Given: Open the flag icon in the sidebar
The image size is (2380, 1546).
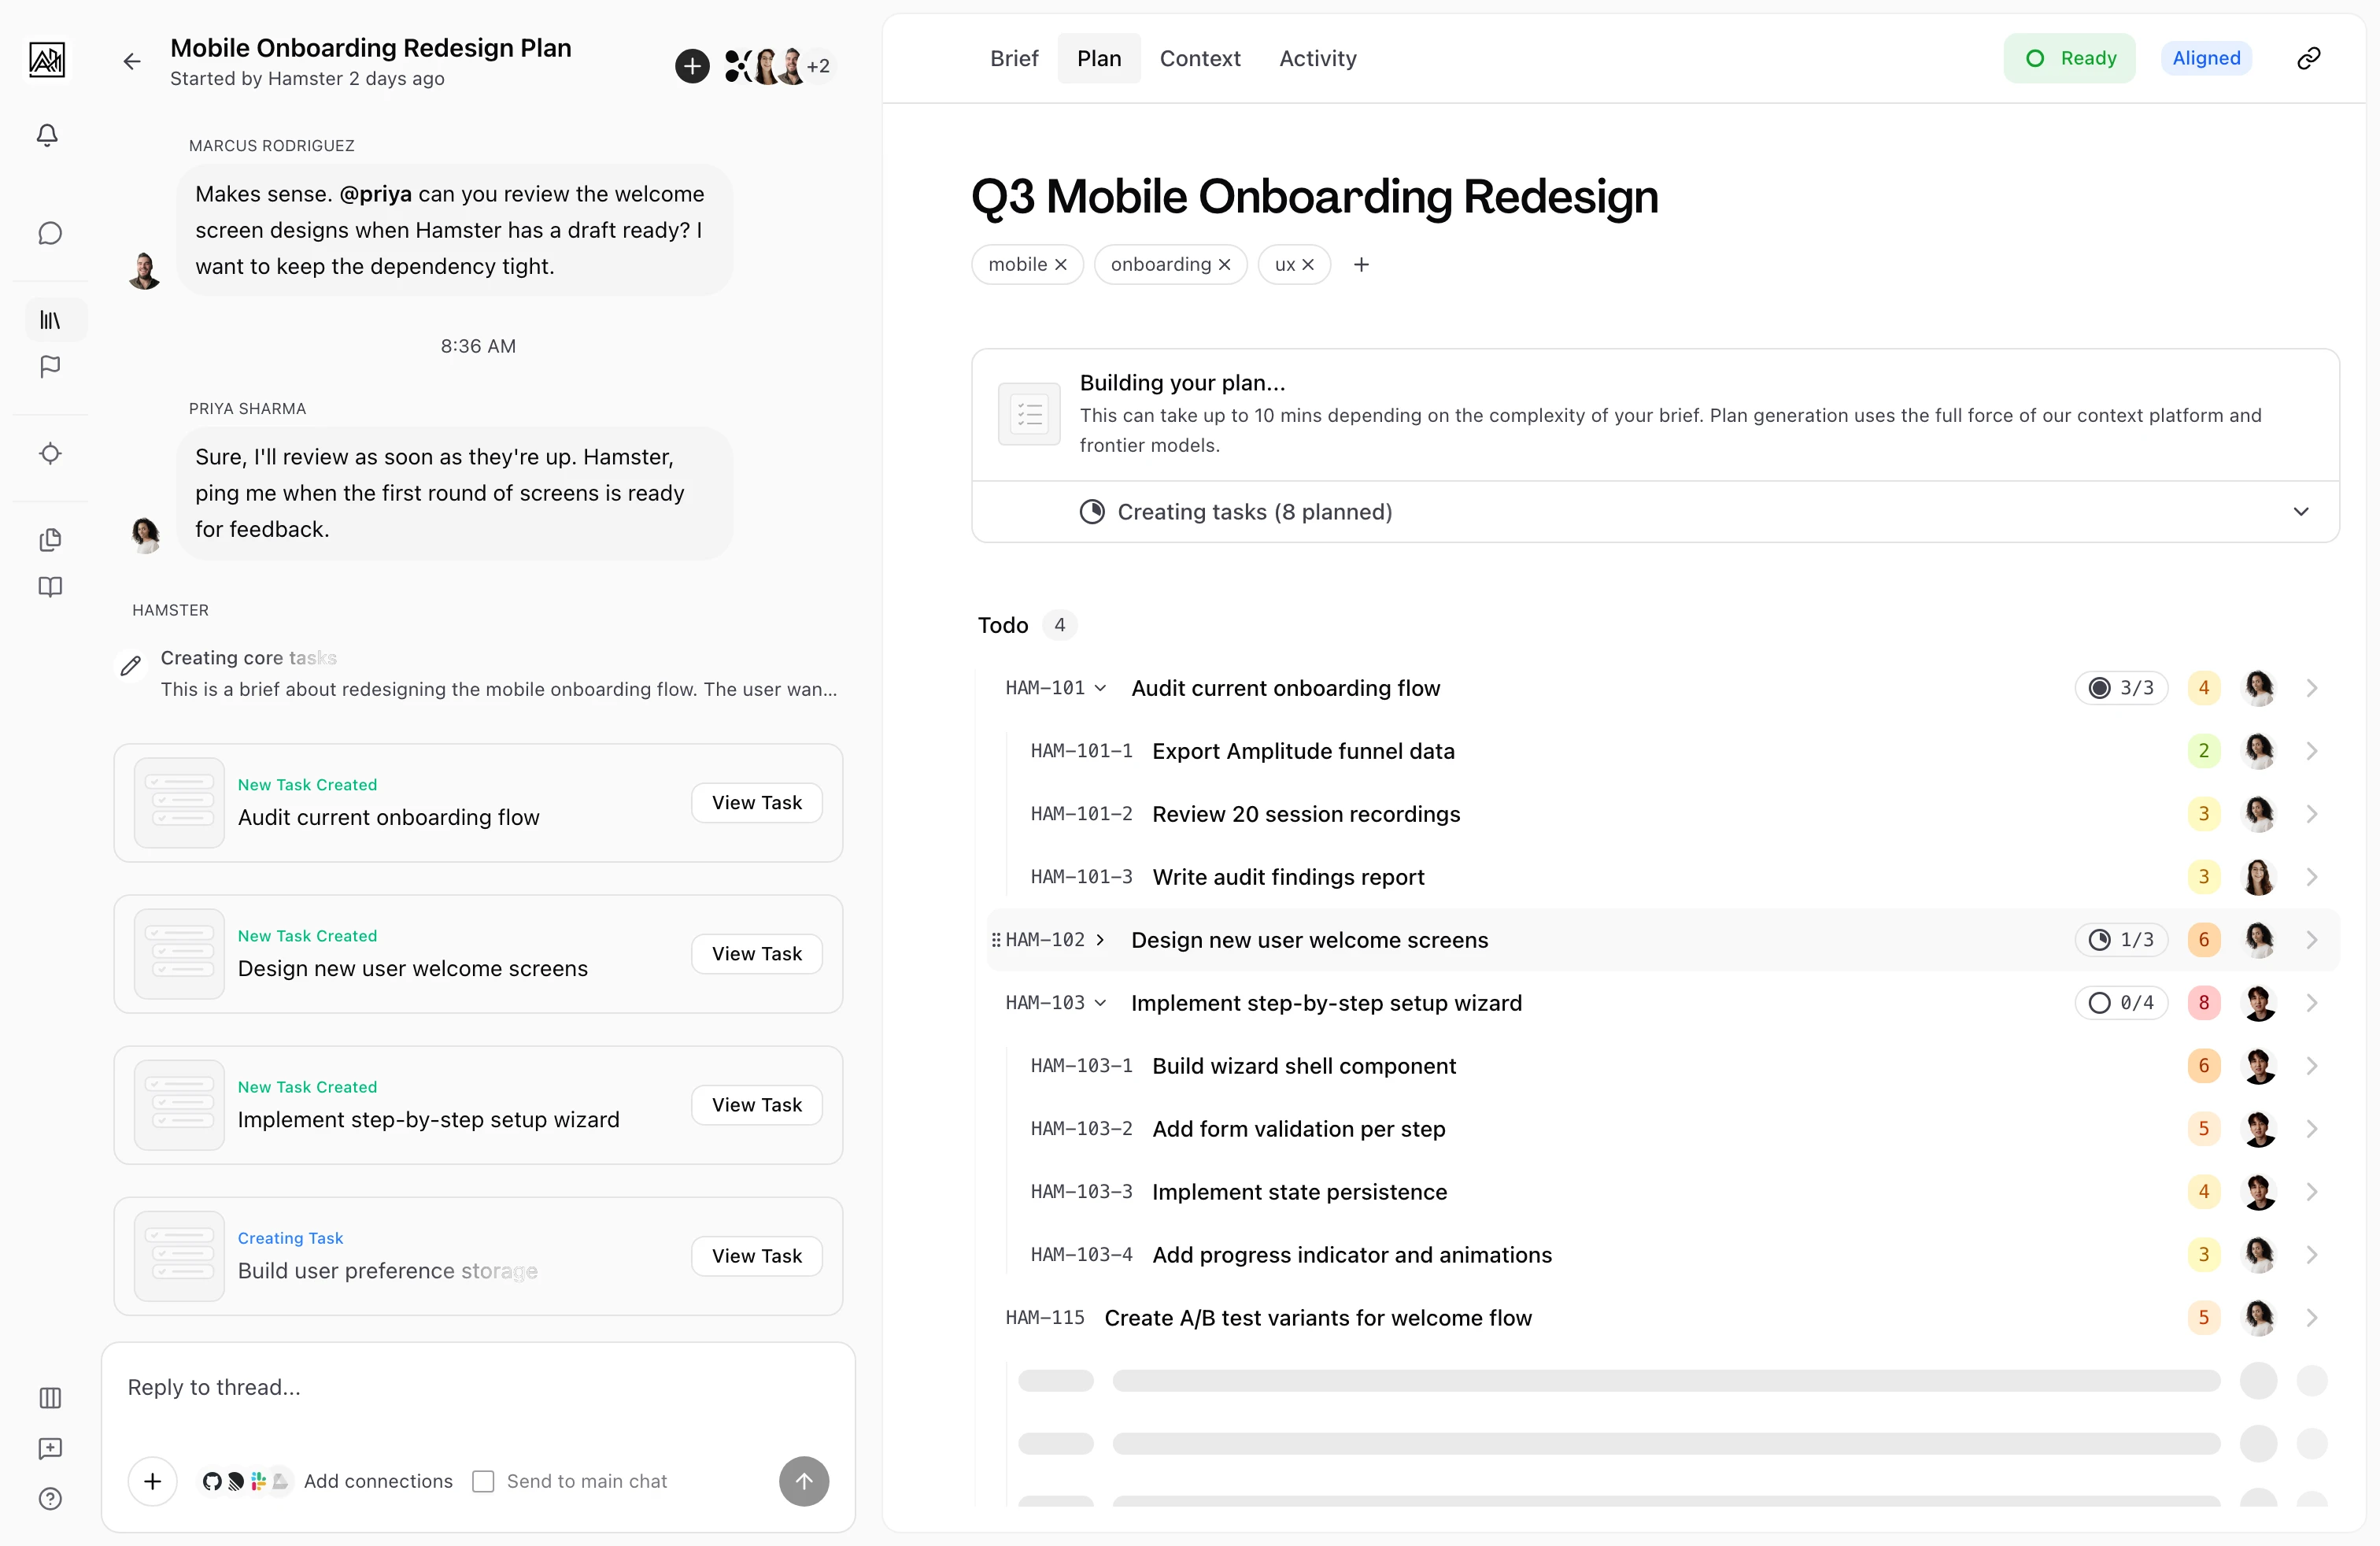Looking at the screenshot, I should pyautogui.click(x=50, y=367).
